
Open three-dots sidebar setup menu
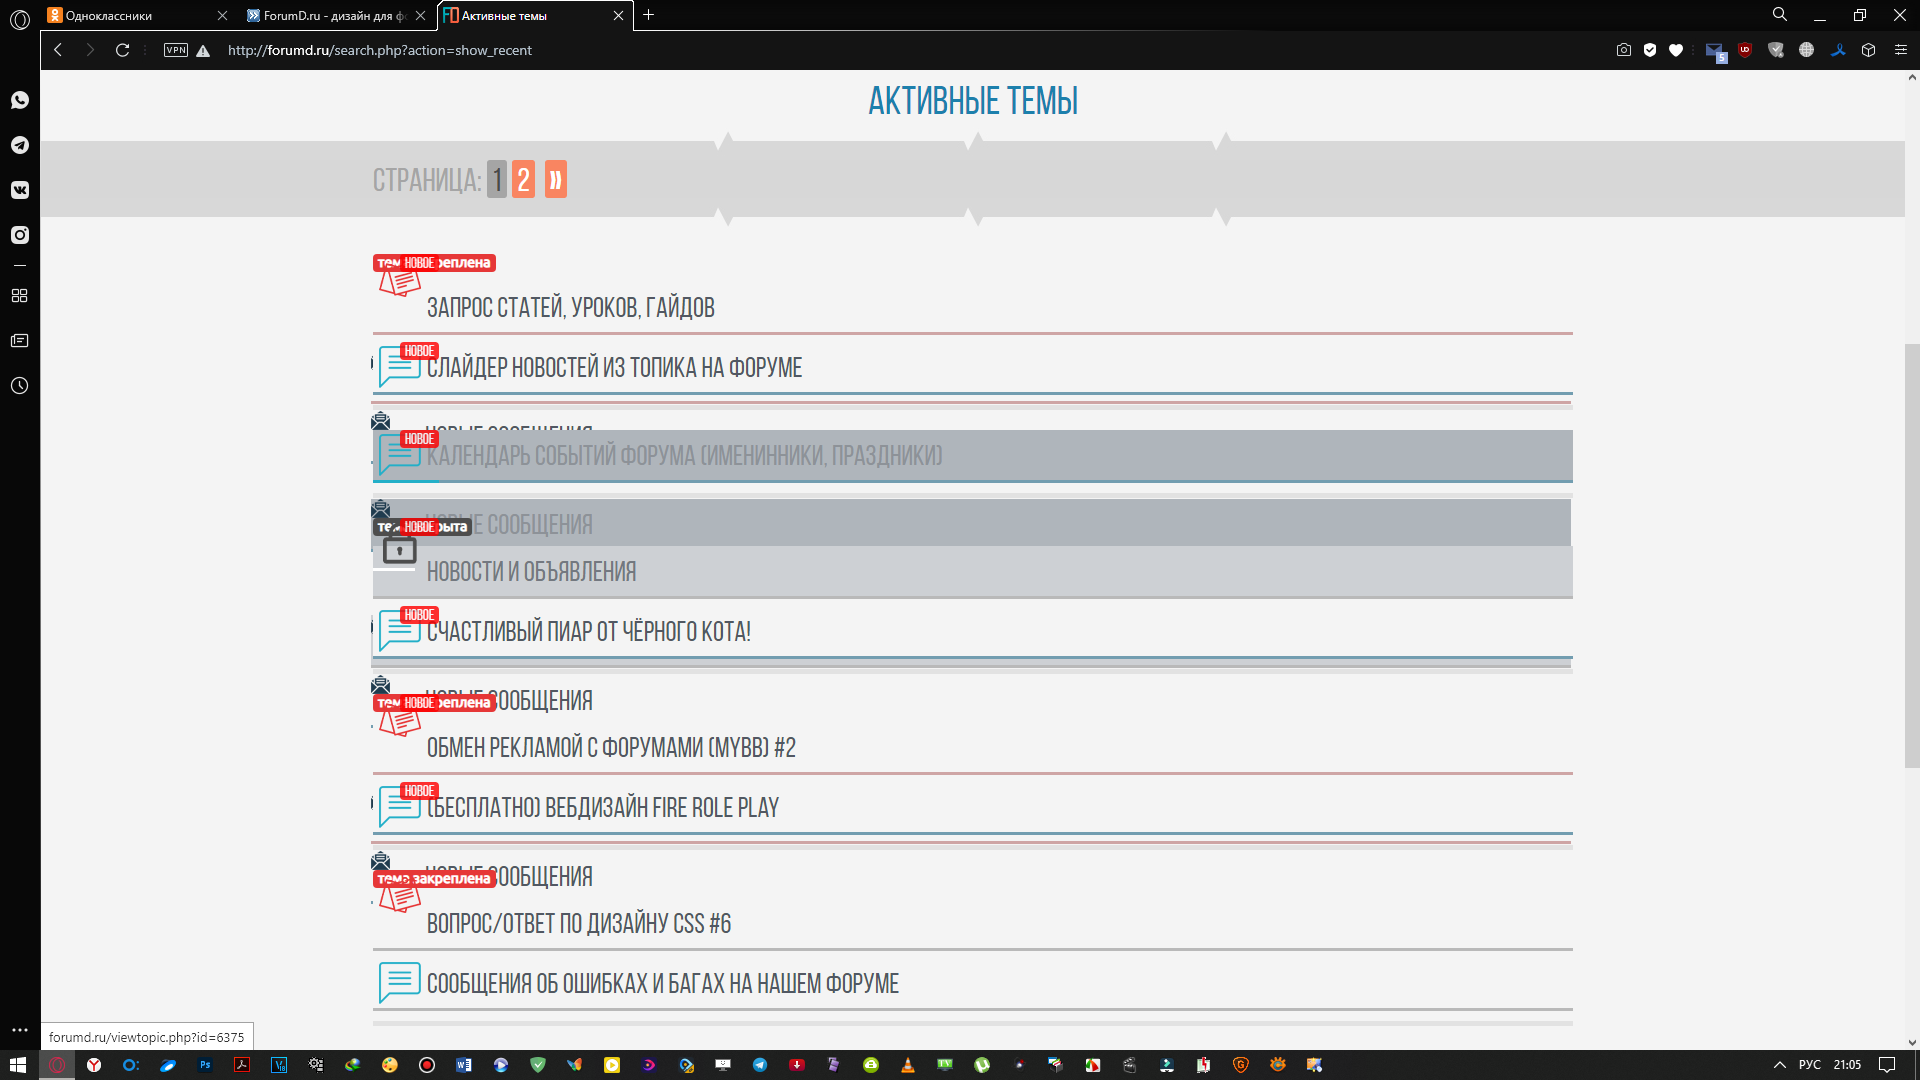point(20,1030)
